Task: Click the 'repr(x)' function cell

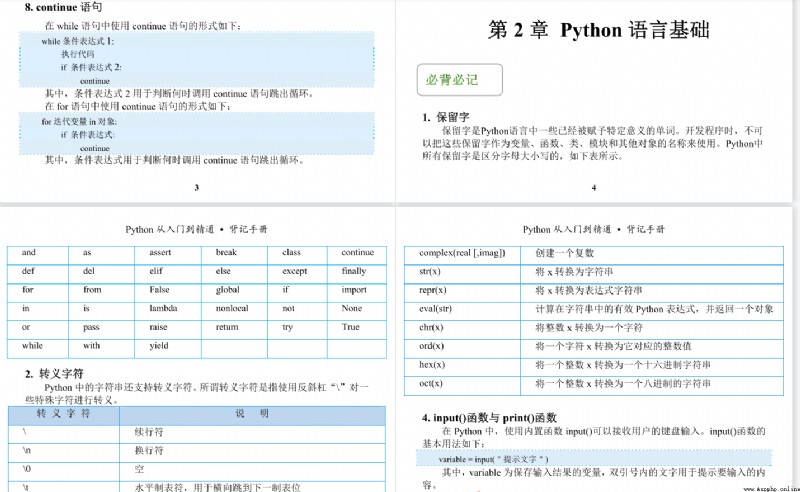Action: point(462,293)
